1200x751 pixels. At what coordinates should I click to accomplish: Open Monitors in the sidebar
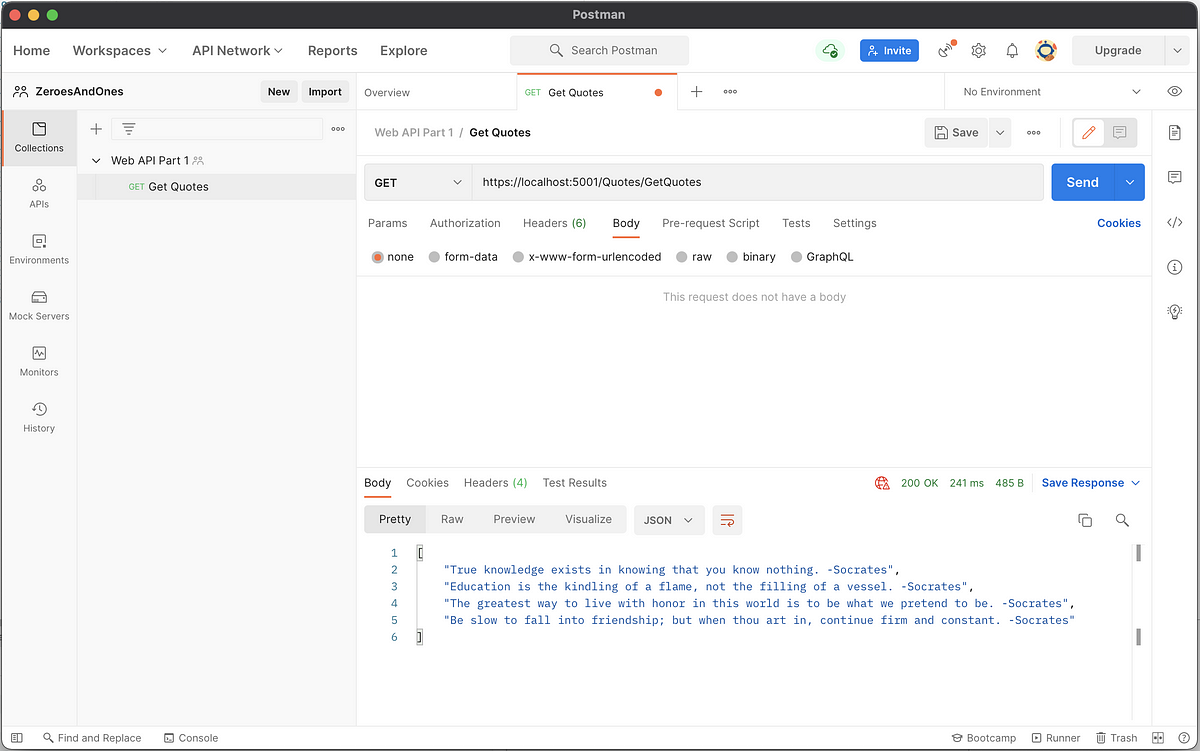click(39, 361)
